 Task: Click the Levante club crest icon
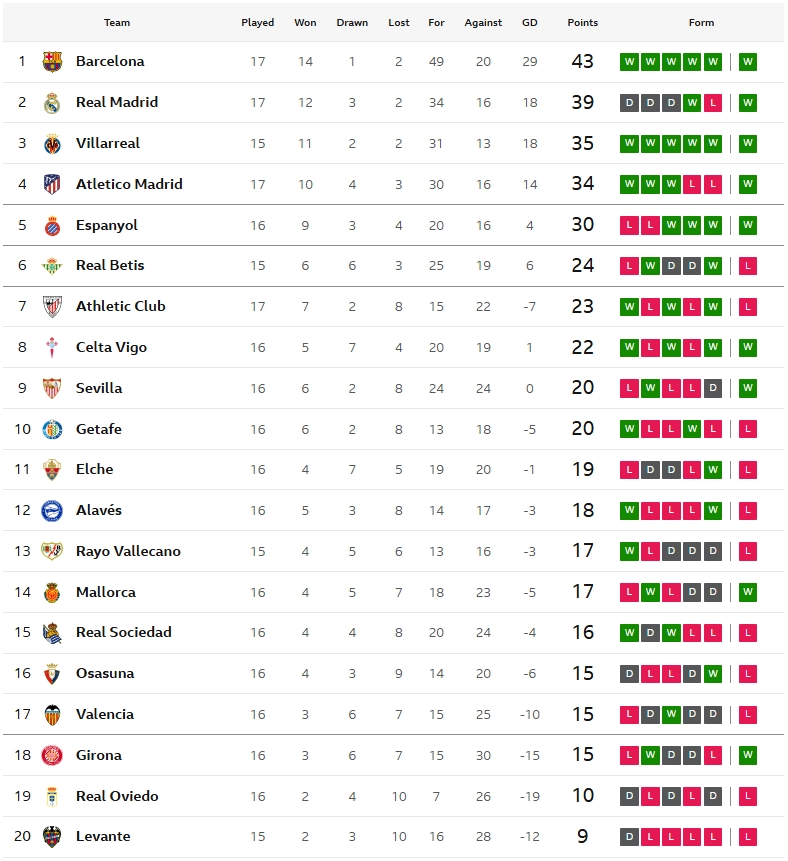(52, 837)
